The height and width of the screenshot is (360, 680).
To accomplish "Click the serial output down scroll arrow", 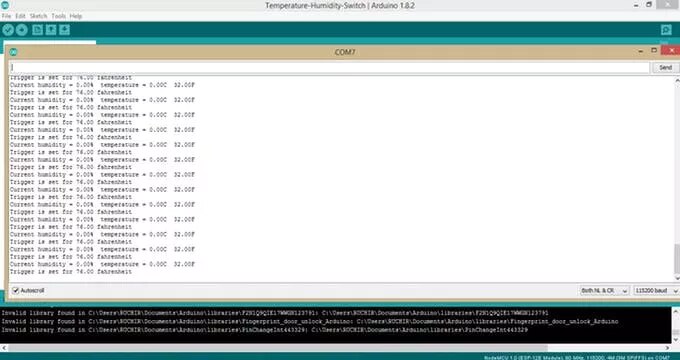I will pos(677,278).
